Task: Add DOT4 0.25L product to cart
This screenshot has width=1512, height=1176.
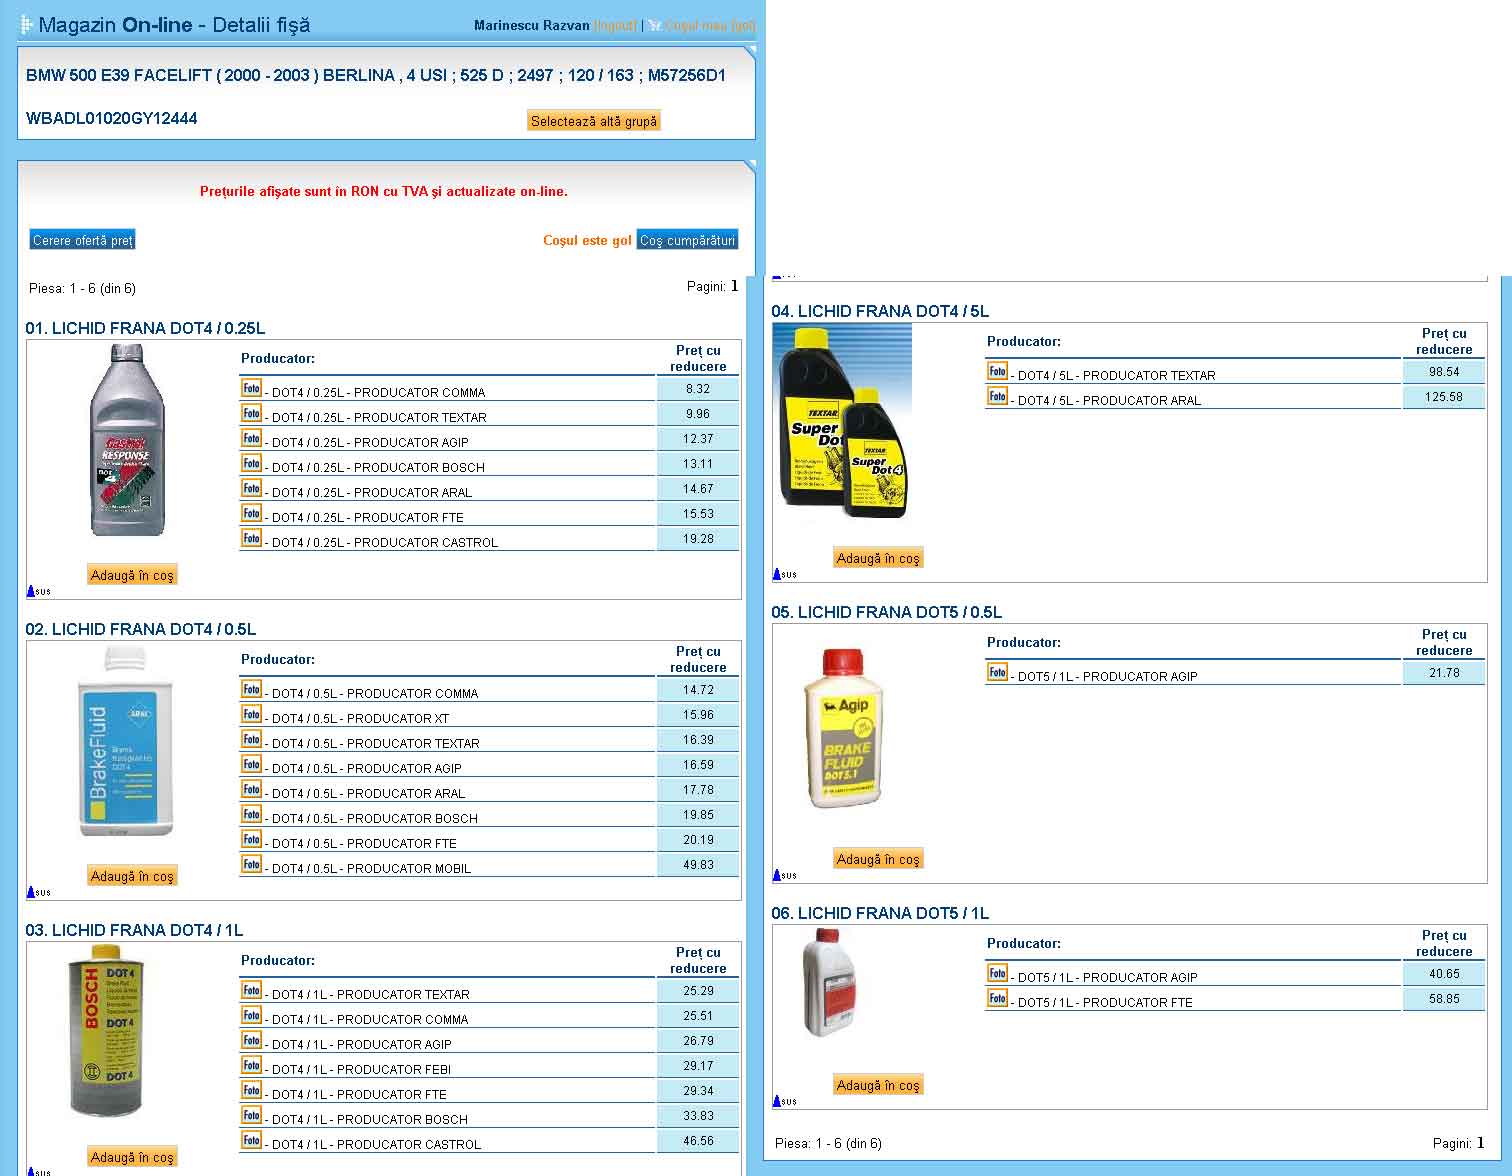Action: pyautogui.click(x=132, y=575)
